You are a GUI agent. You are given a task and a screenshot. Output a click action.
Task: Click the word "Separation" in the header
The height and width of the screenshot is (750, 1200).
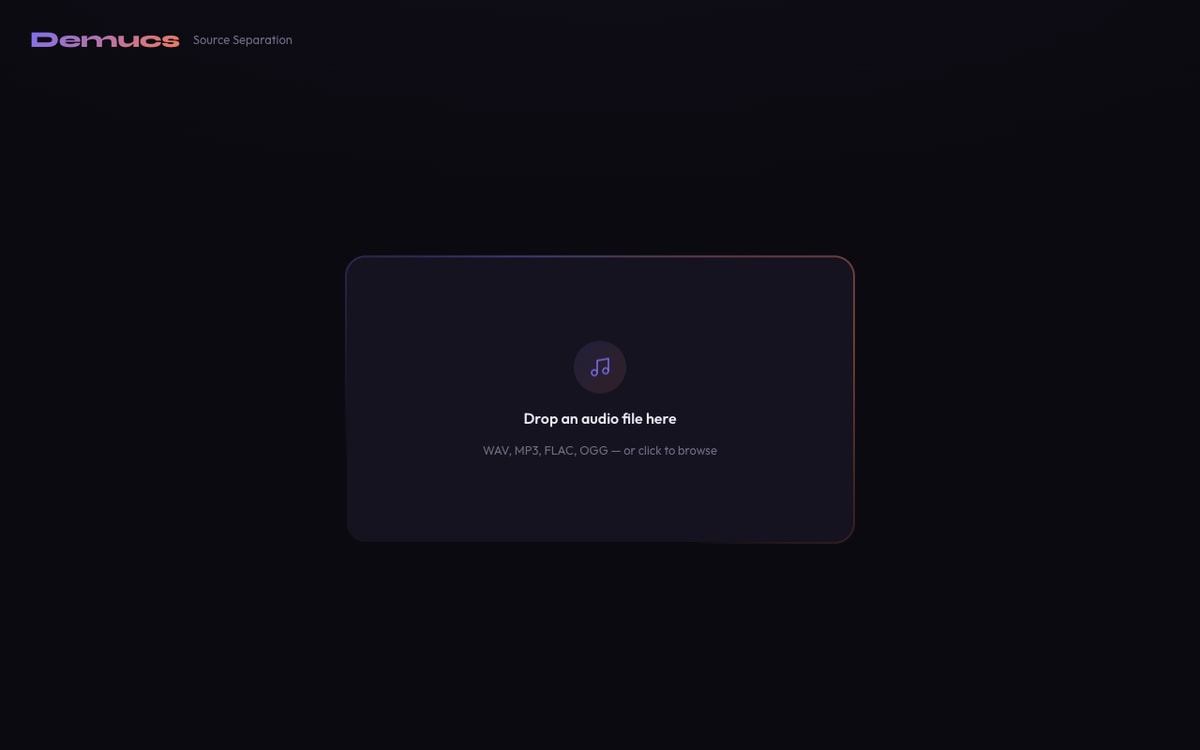coord(262,40)
